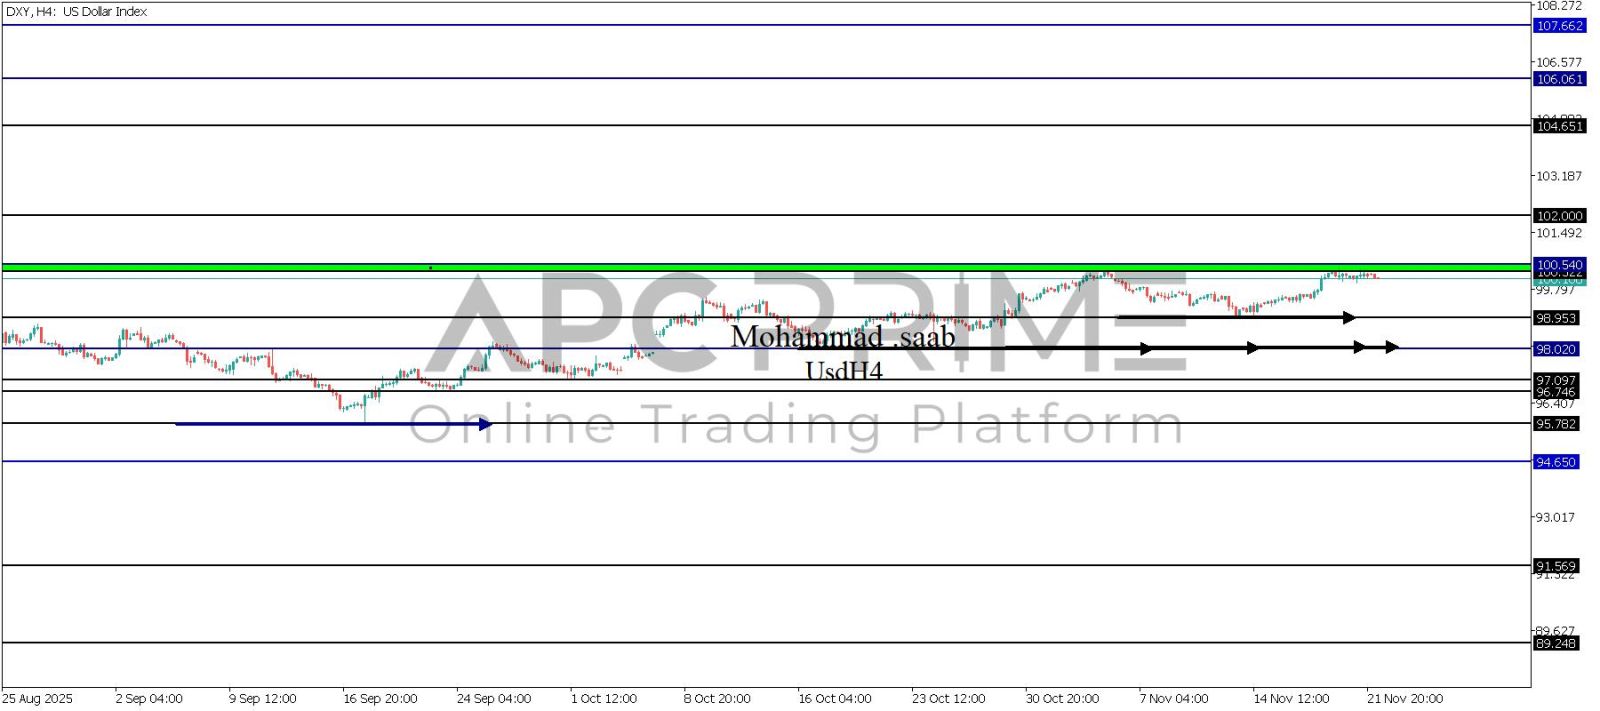Screen dimensions: 1600x711
Task: Click the 91.569 price label
Action: (1556, 566)
